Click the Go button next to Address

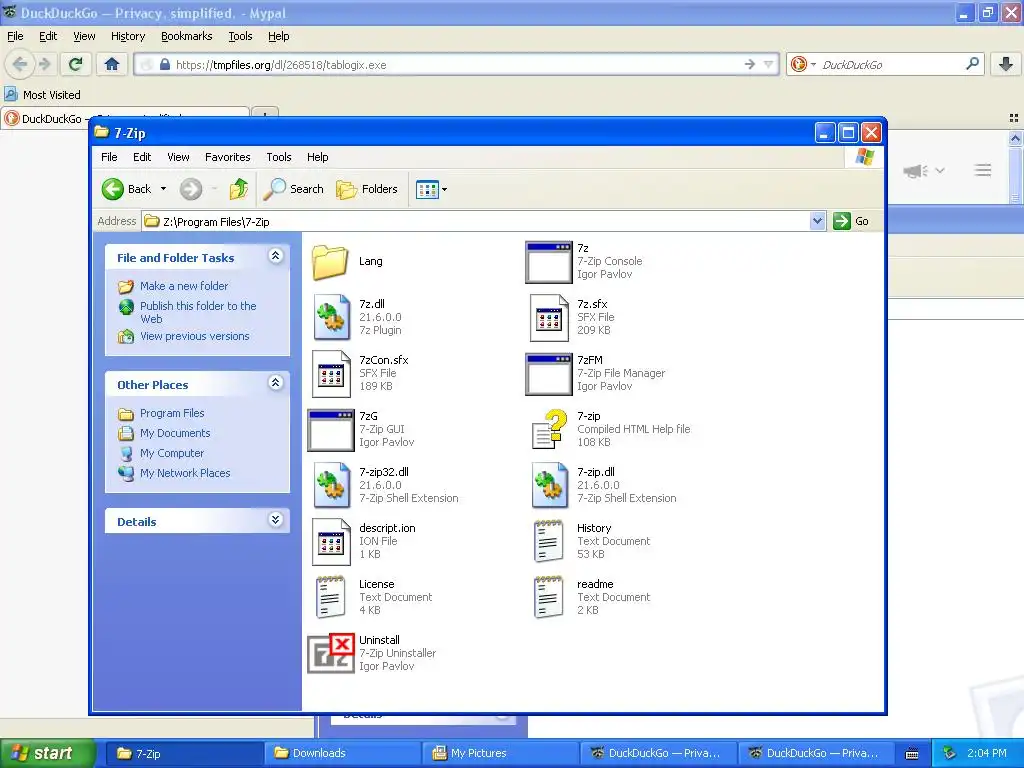(x=852, y=221)
